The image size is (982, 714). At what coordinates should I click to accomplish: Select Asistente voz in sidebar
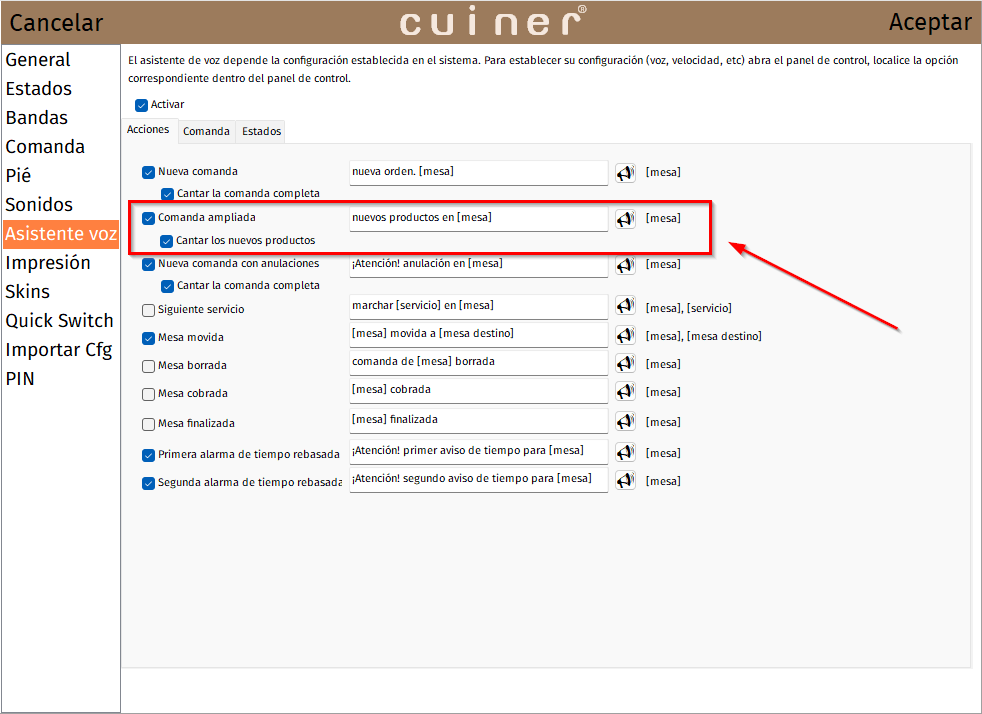[61, 234]
